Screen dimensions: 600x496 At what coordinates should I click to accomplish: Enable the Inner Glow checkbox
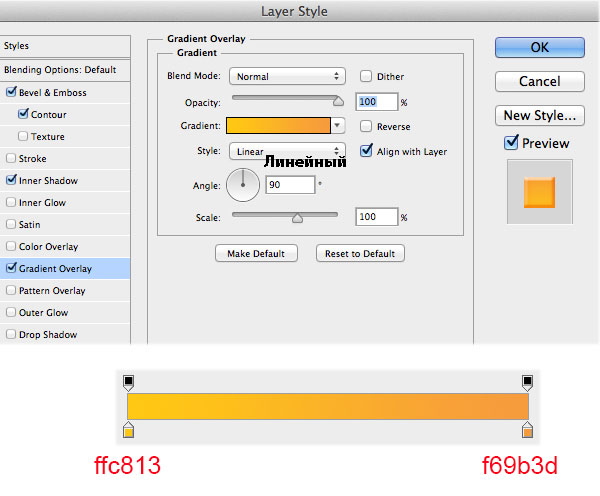(11, 202)
